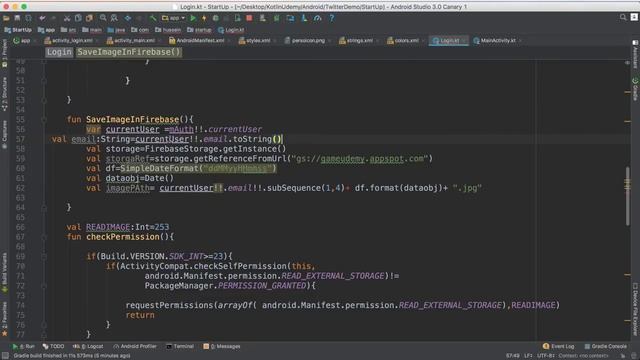The image size is (640, 360).
Task: Click the Debug app bug icon
Action: pyautogui.click(x=215, y=18)
